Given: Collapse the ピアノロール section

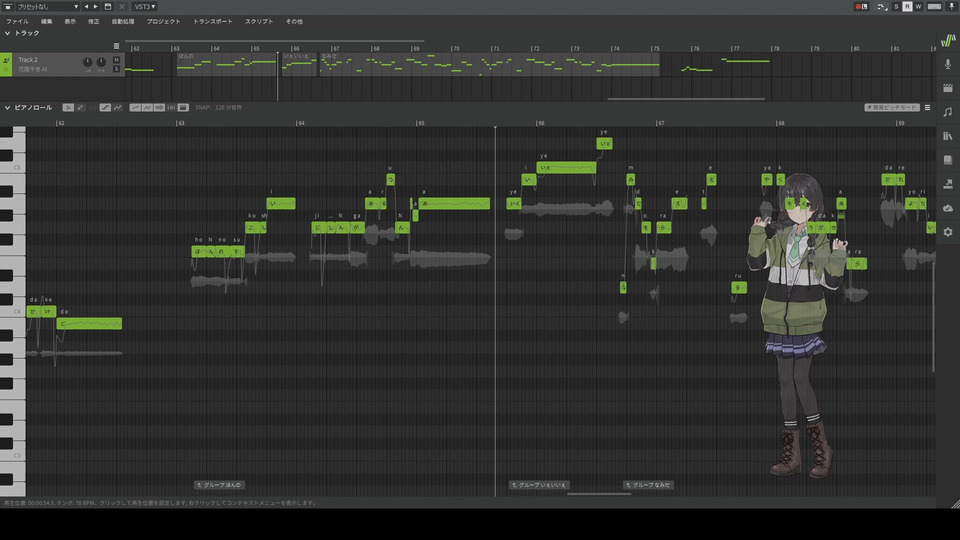Looking at the screenshot, I should 7,108.
